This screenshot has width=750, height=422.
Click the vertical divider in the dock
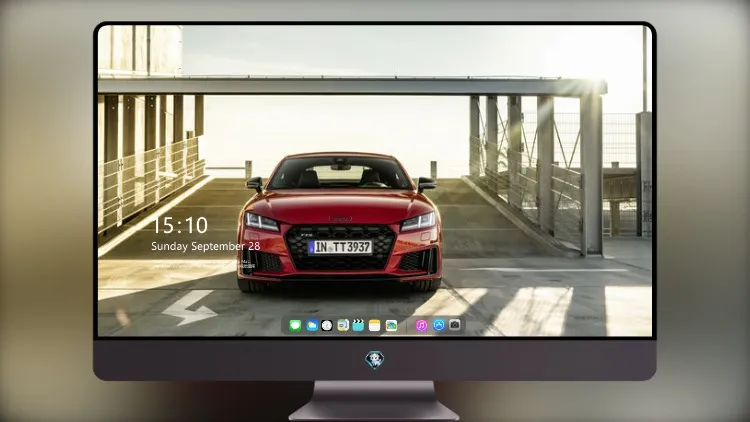coord(407,326)
